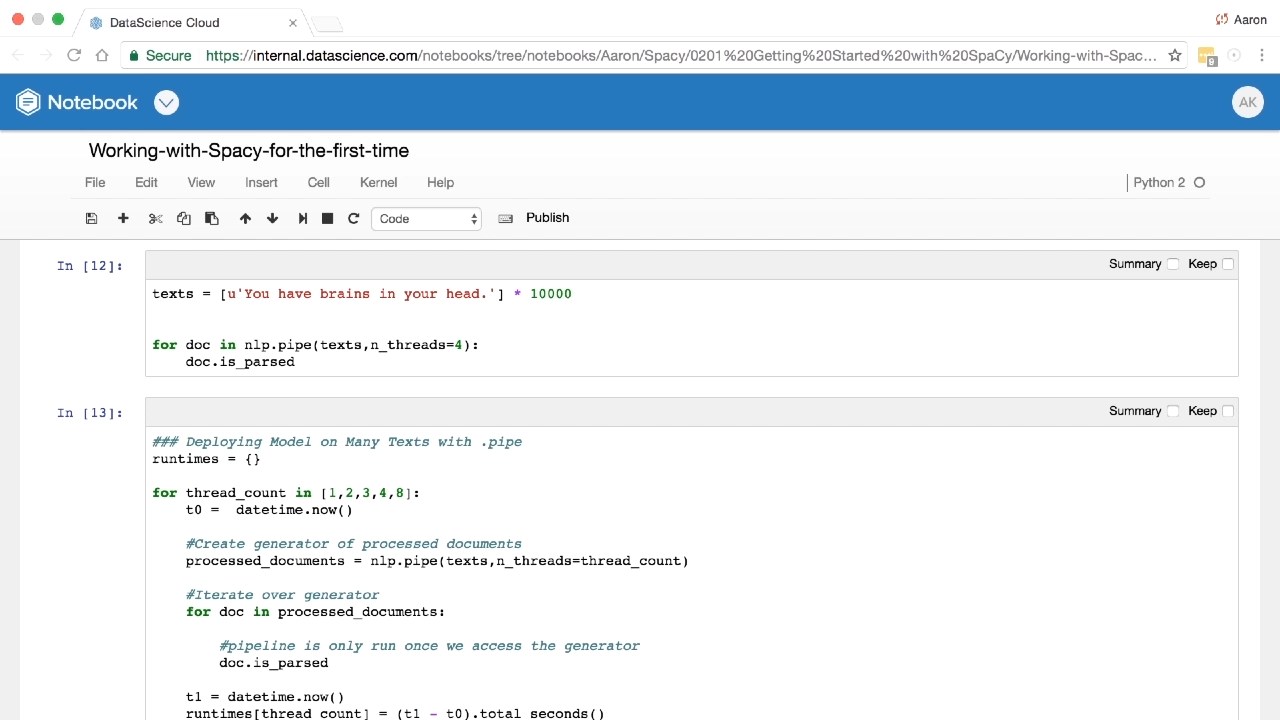Click the 'for thread_count in [1,2,3,4,8]:' line
Image resolution: width=1280 pixels, height=720 pixels.
click(x=286, y=493)
